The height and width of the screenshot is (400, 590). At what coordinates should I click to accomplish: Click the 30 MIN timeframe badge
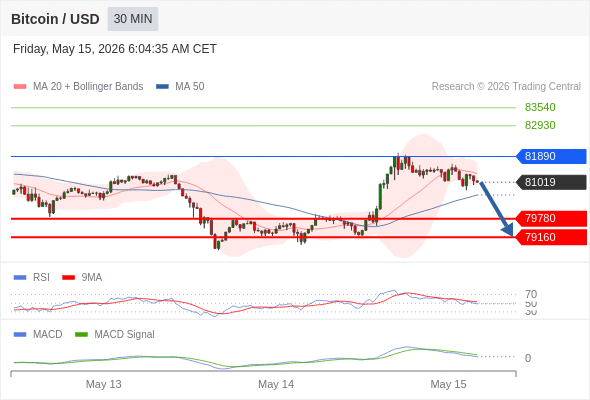133,19
